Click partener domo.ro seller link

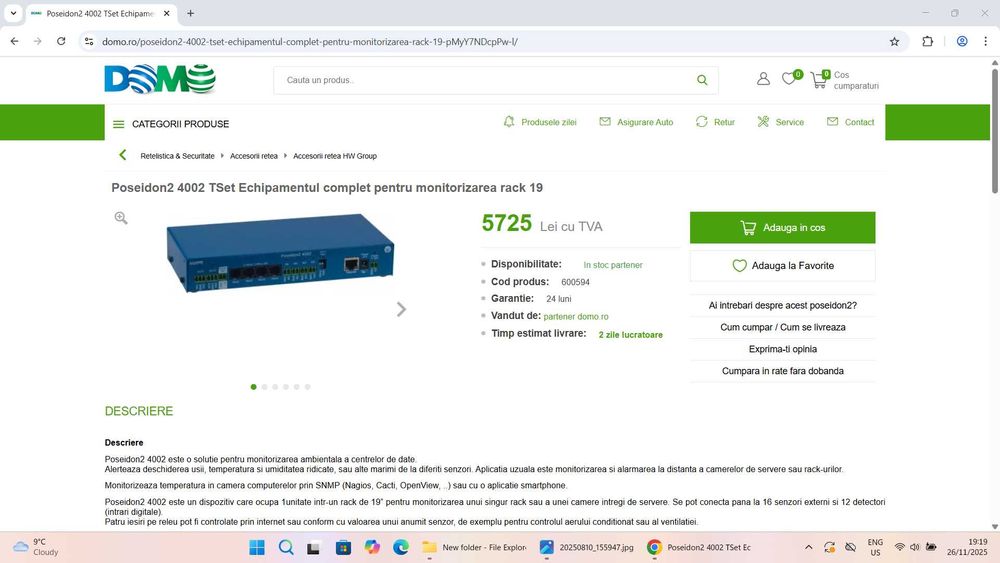pos(576,316)
